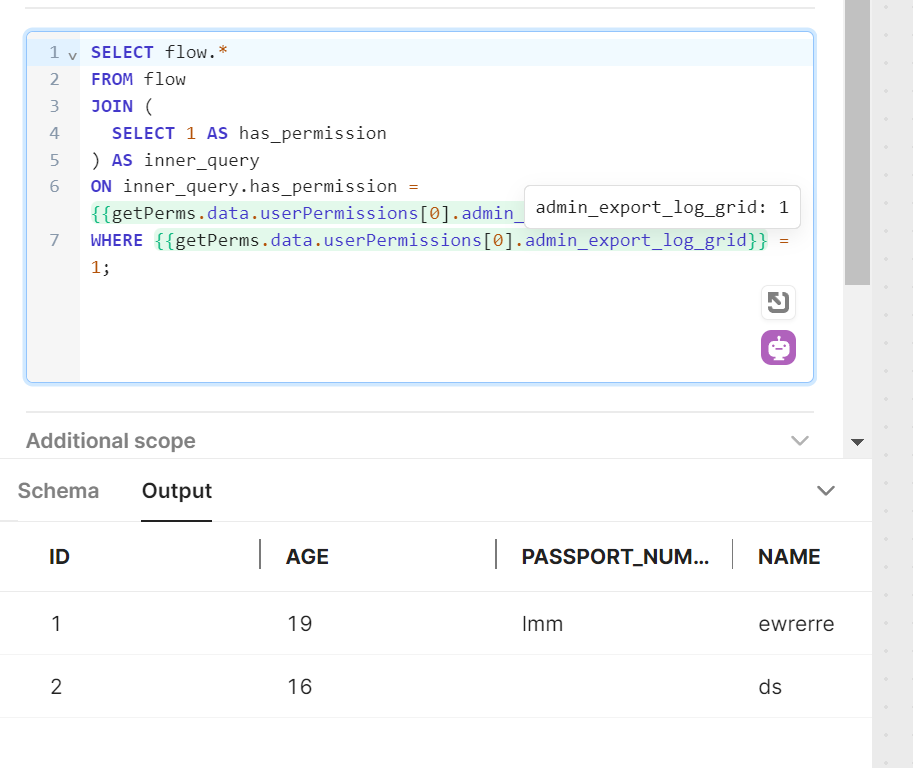Click 'inner_query' alias on line 5
The height and width of the screenshot is (768, 913).
click(201, 160)
